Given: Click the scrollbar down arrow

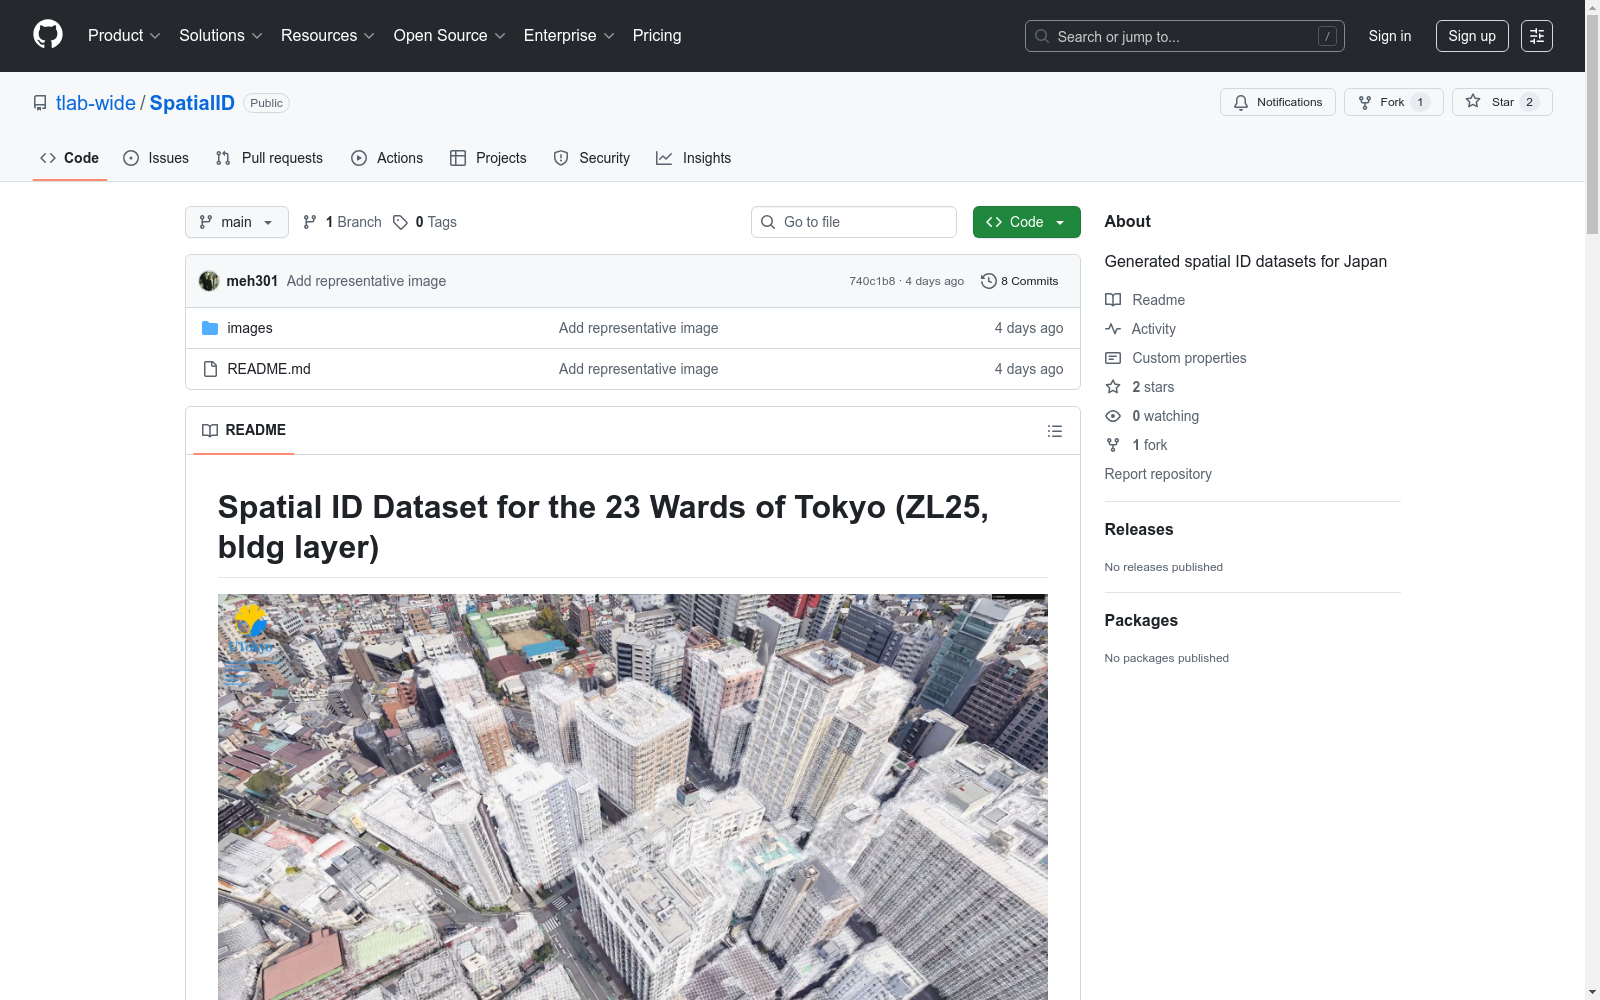Looking at the screenshot, I should point(1593,992).
